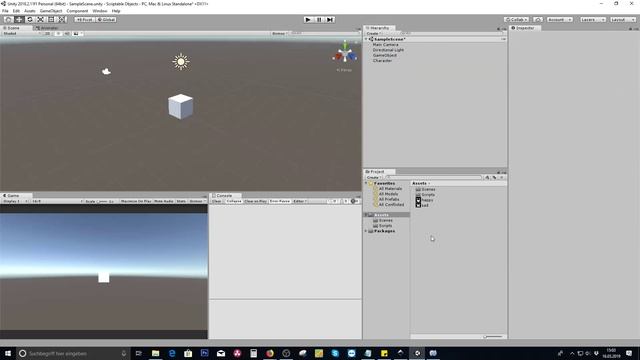Open the Shaded draw mode dropdown

22,33
